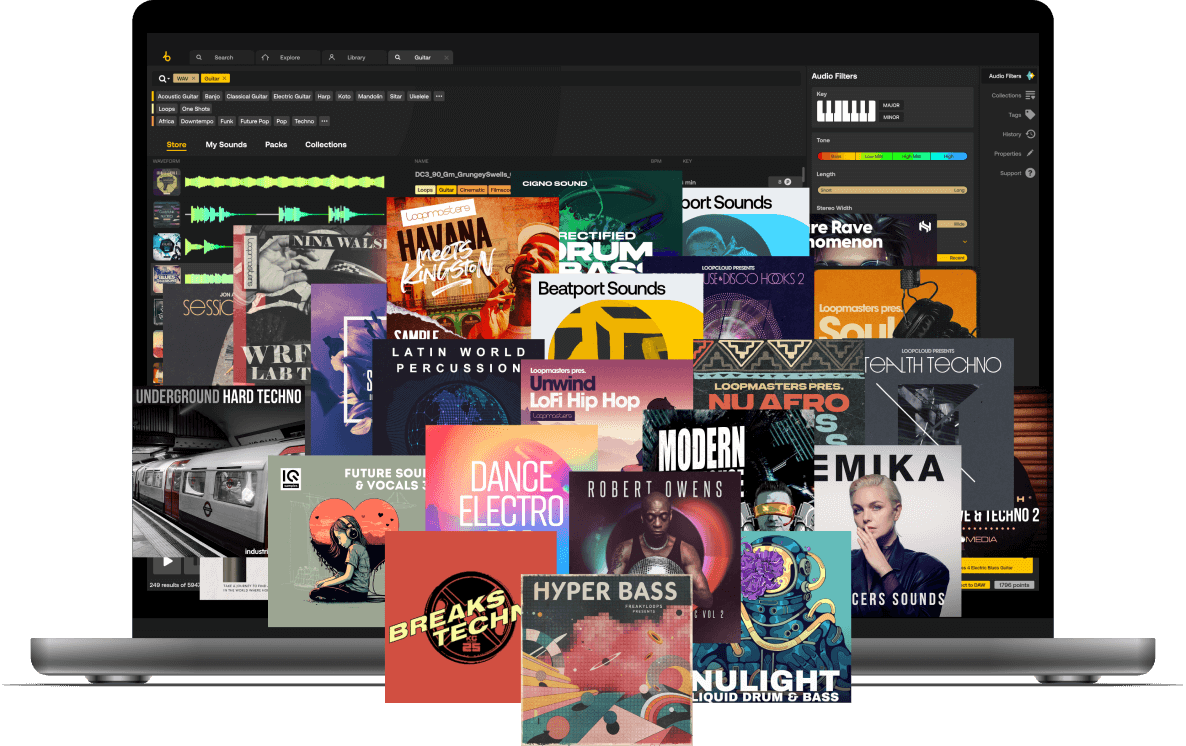Screen dimensions: 1186x746
Task: Select the Mandolin filter tag
Action: click(x=370, y=96)
